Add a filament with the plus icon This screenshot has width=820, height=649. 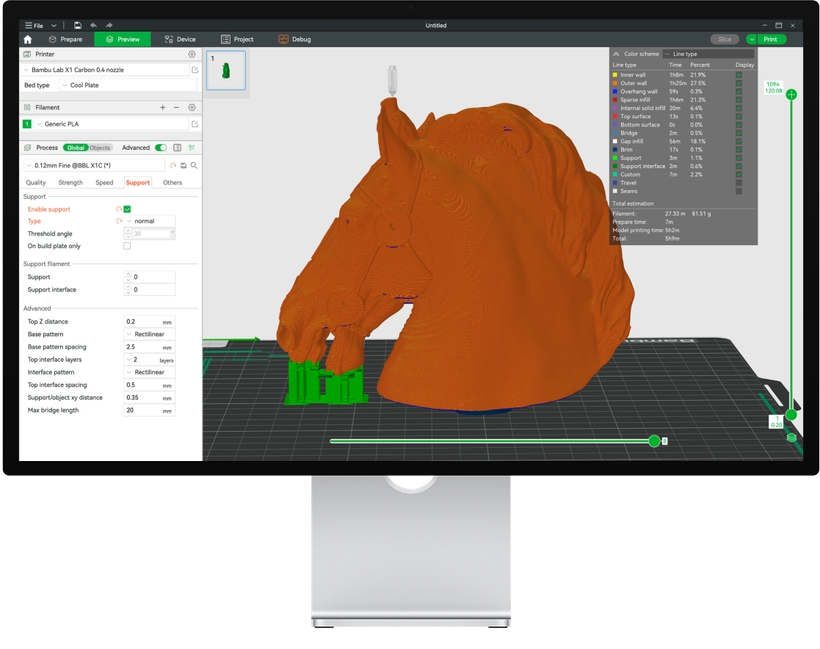pyautogui.click(x=163, y=107)
